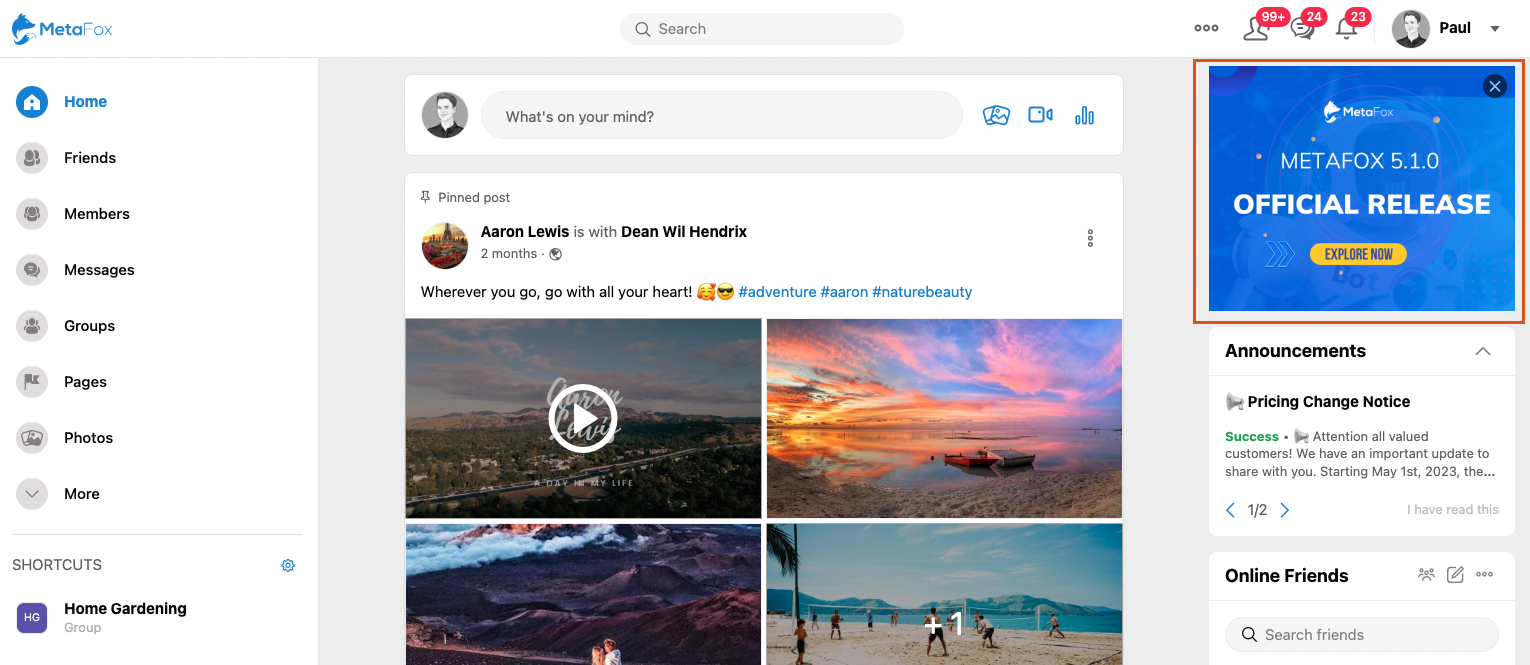Screen dimensions: 1530x665
Task: Open Paul's account dropdown arrow
Action: click(x=1495, y=29)
